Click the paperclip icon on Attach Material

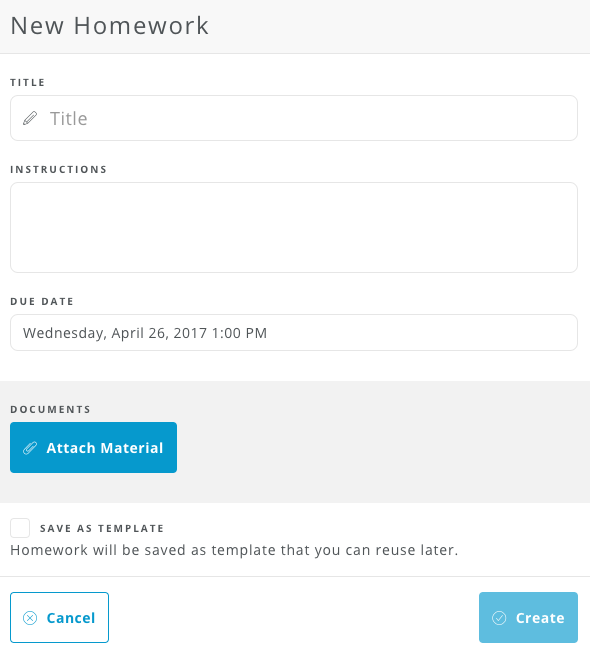coord(30,448)
